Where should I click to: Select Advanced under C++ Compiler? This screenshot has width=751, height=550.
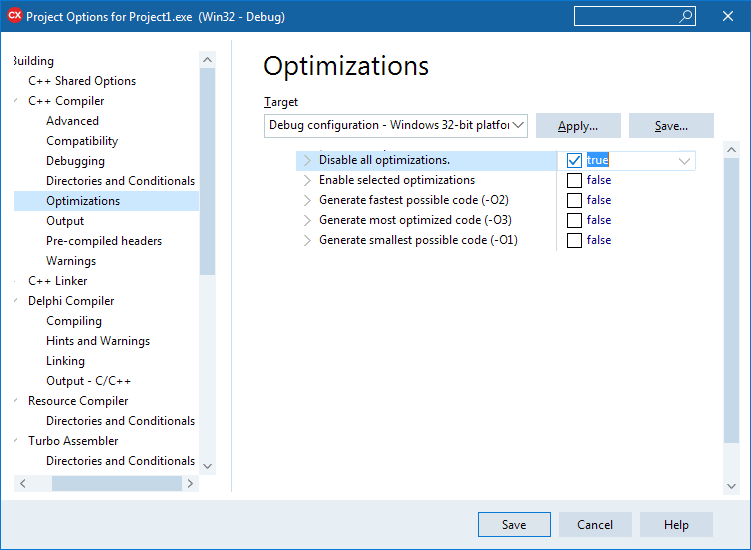pyautogui.click(x=72, y=121)
